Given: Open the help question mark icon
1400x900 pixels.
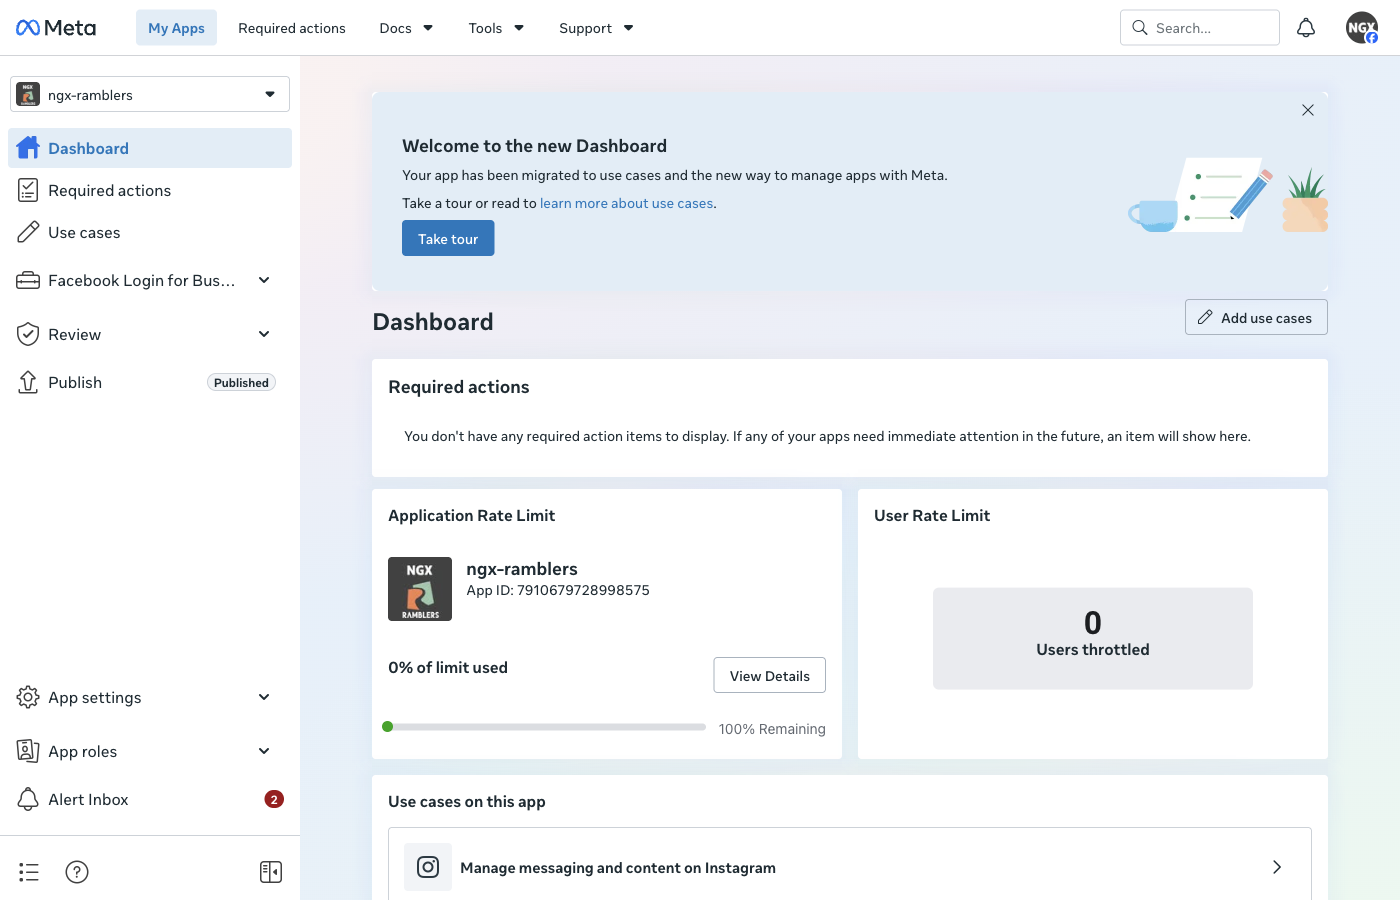Looking at the screenshot, I should click(x=77, y=872).
